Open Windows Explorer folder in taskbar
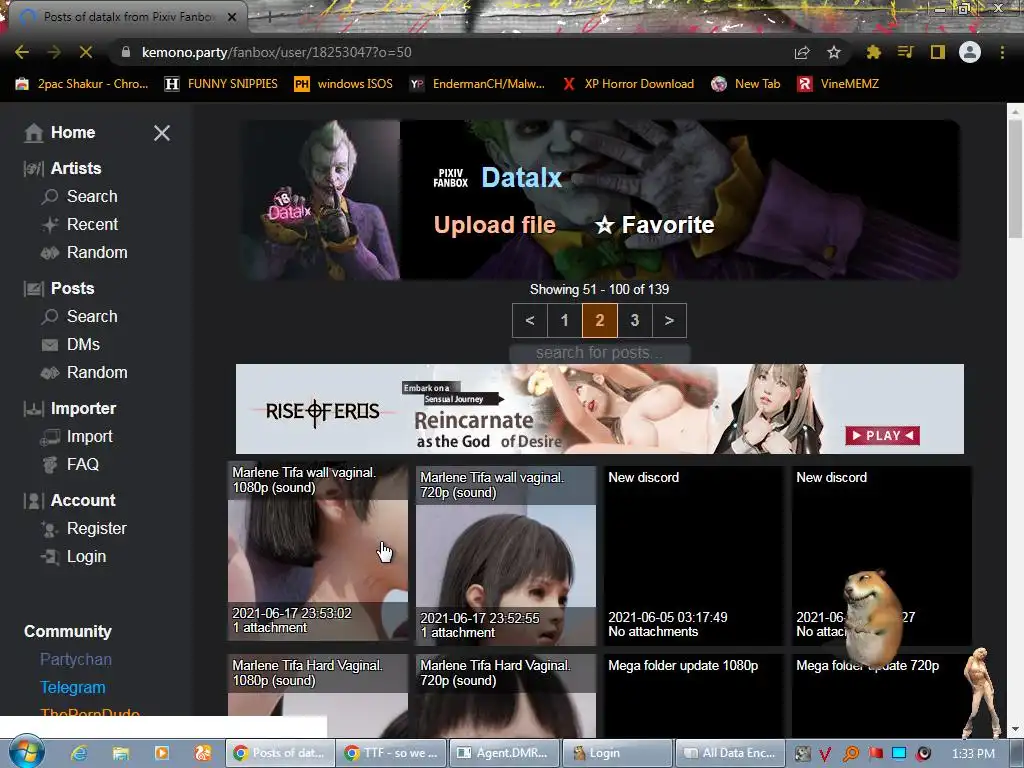The image size is (1024, 768). (x=121, y=753)
